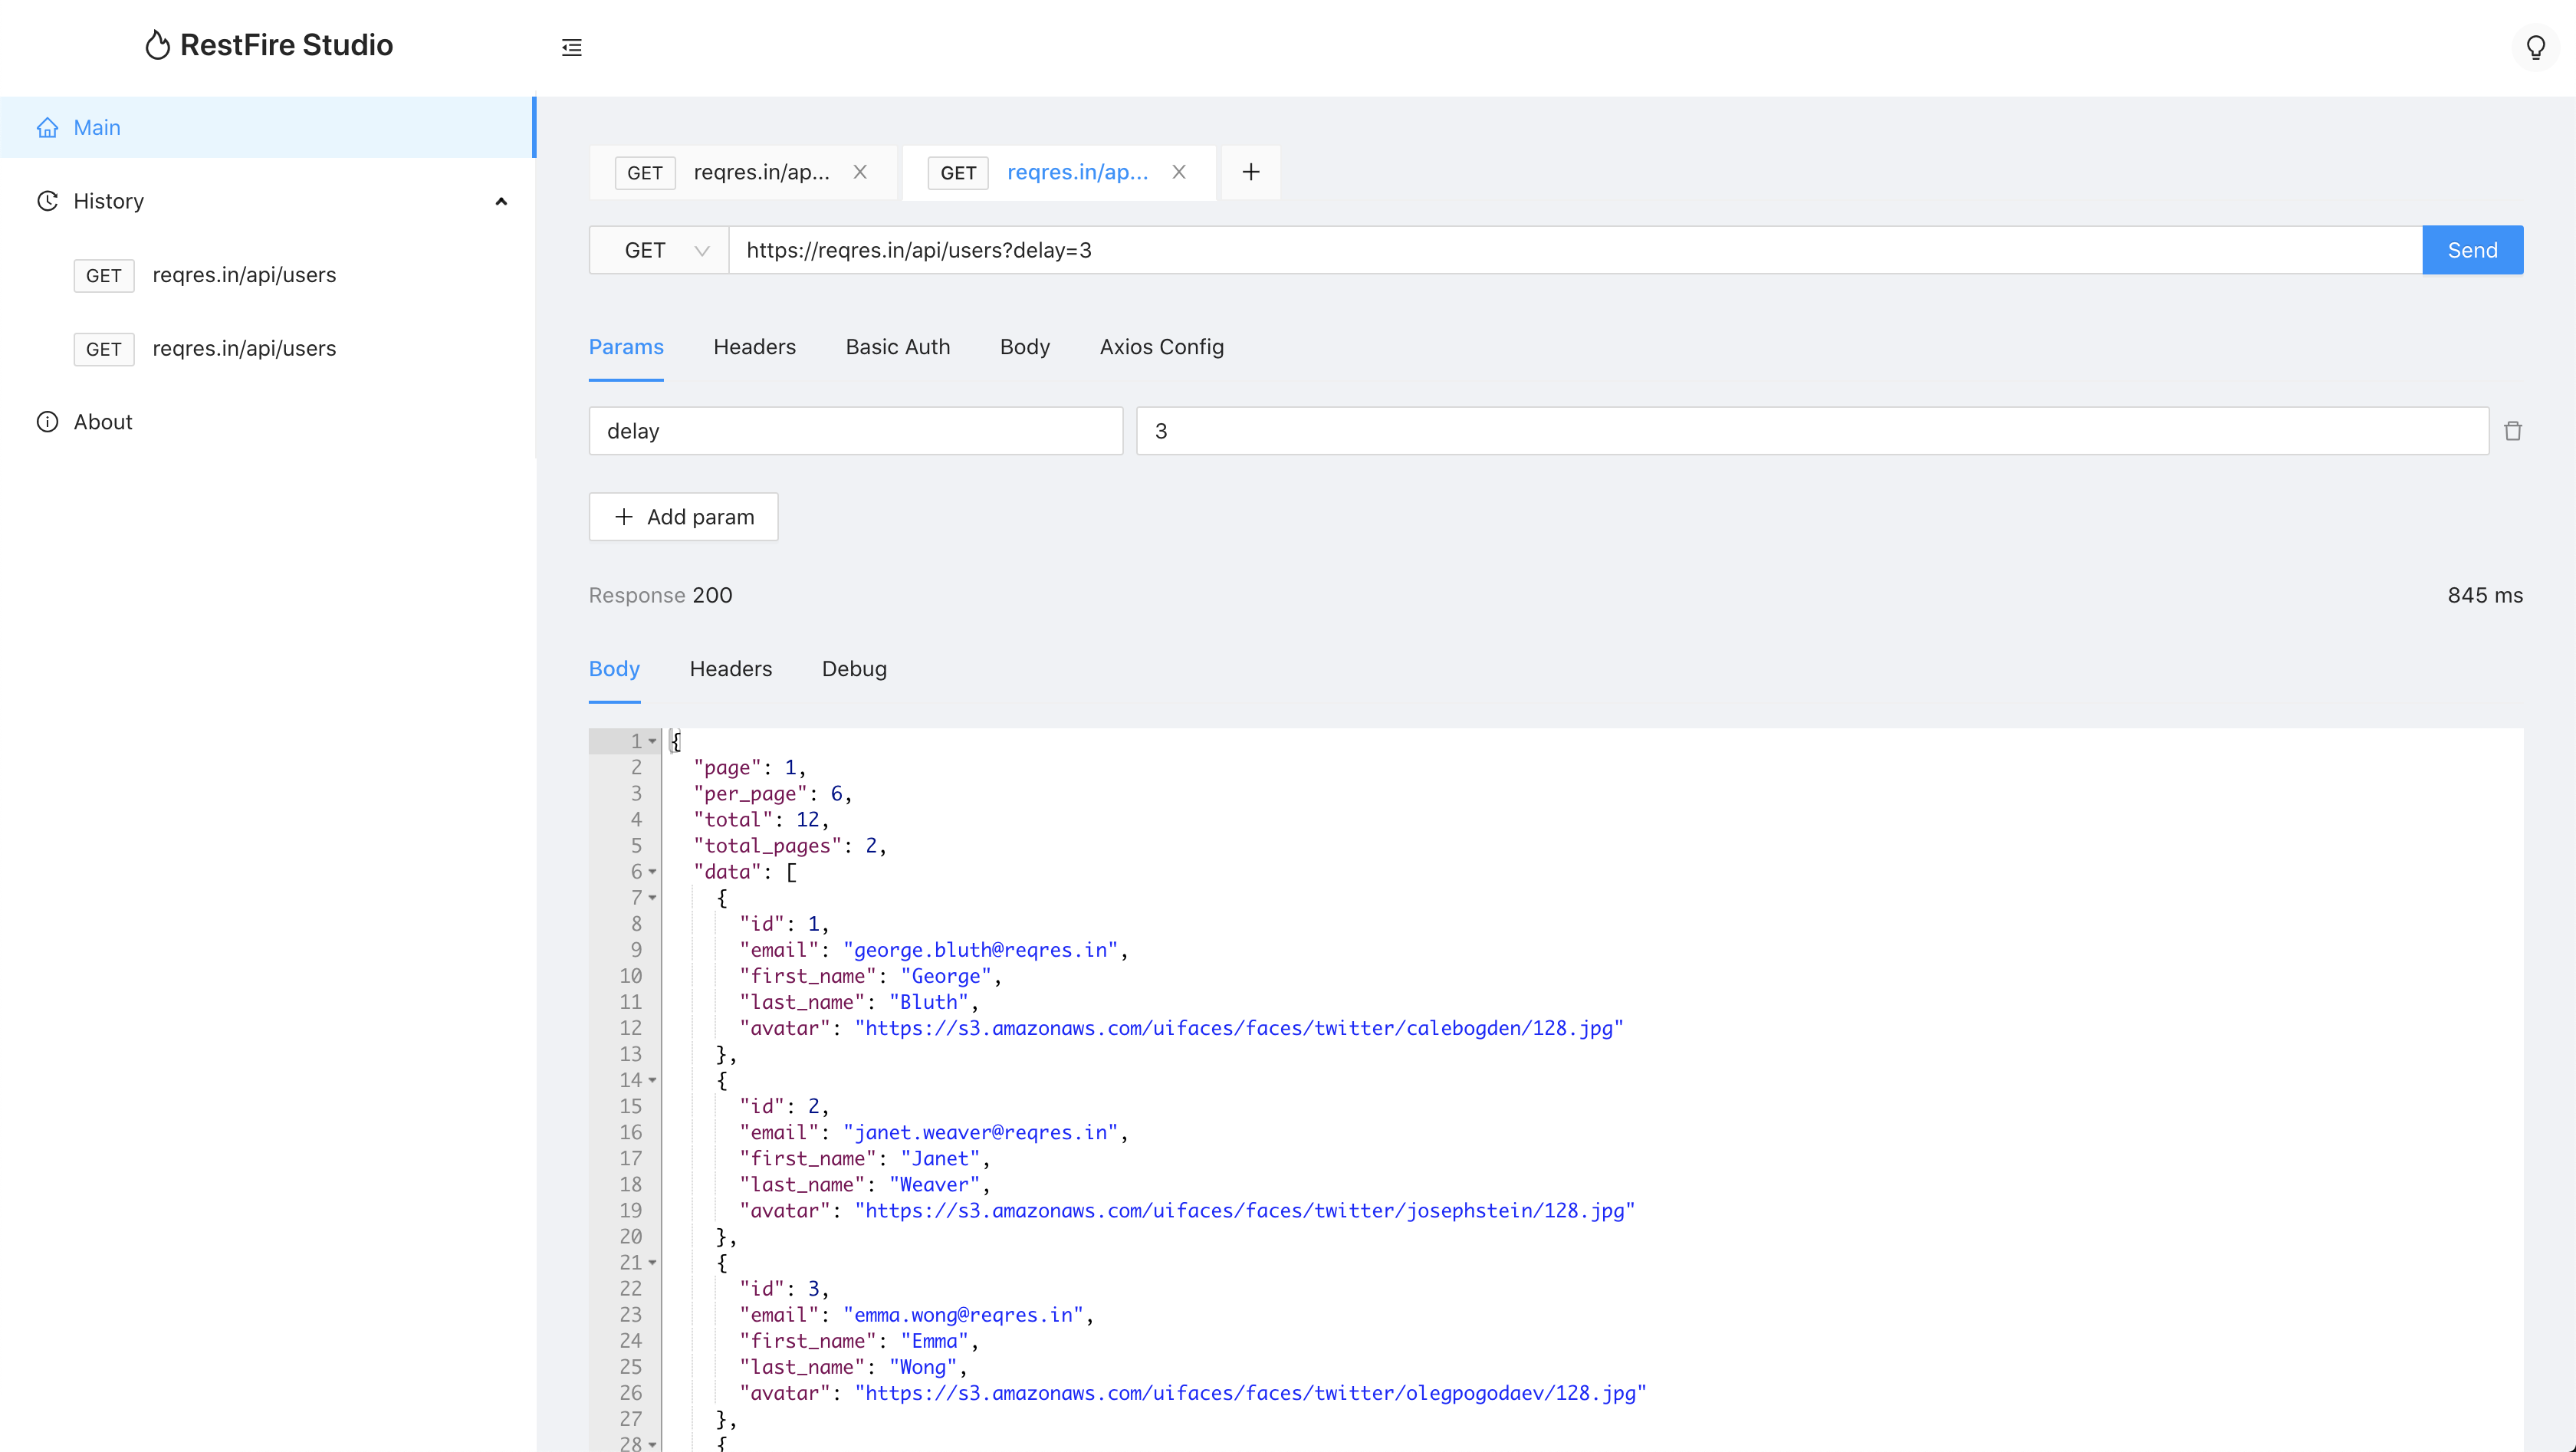Collapse the History section chevron

[501, 201]
